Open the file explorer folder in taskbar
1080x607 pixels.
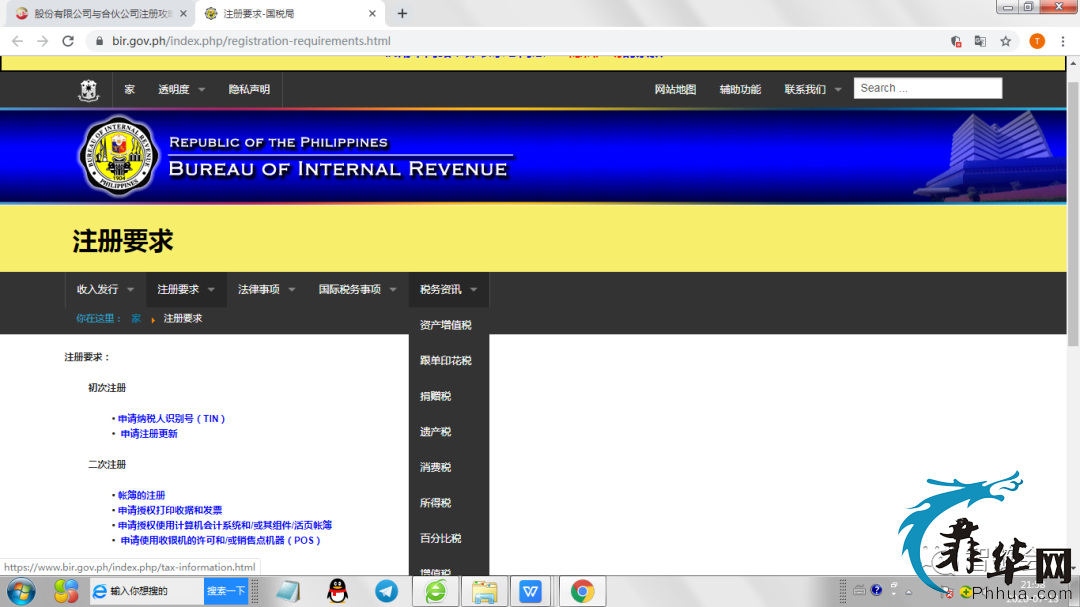484,591
